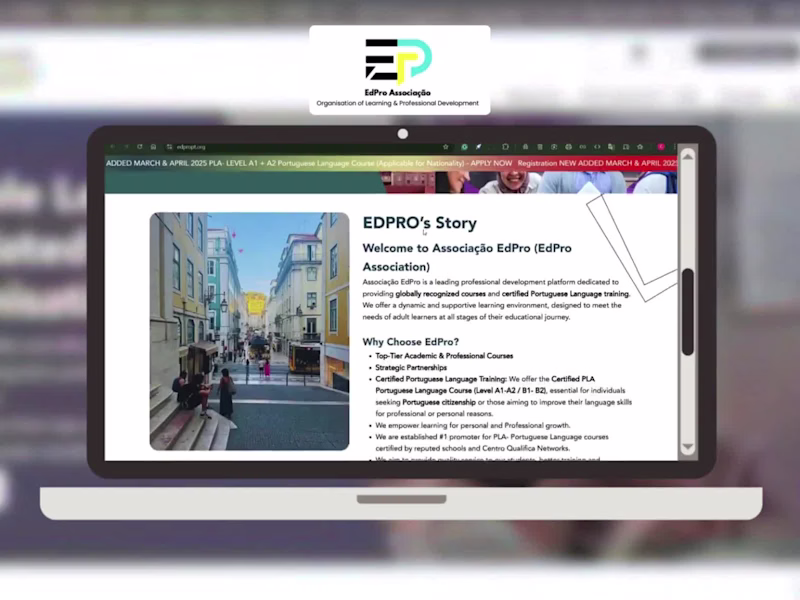Image resolution: width=800 pixels, height=600 pixels.
Task: Click the home icon in the browser toolbar
Action: [x=153, y=146]
